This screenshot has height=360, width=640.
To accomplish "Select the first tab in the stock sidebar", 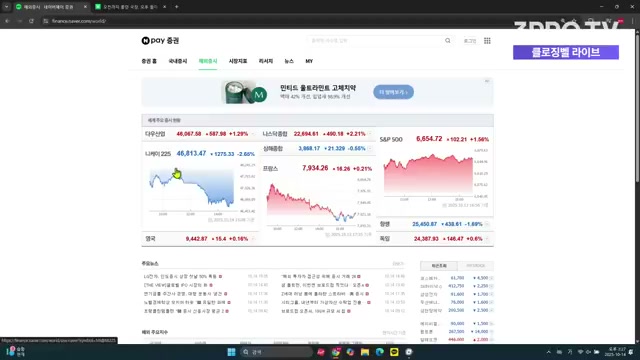I will (439, 266).
